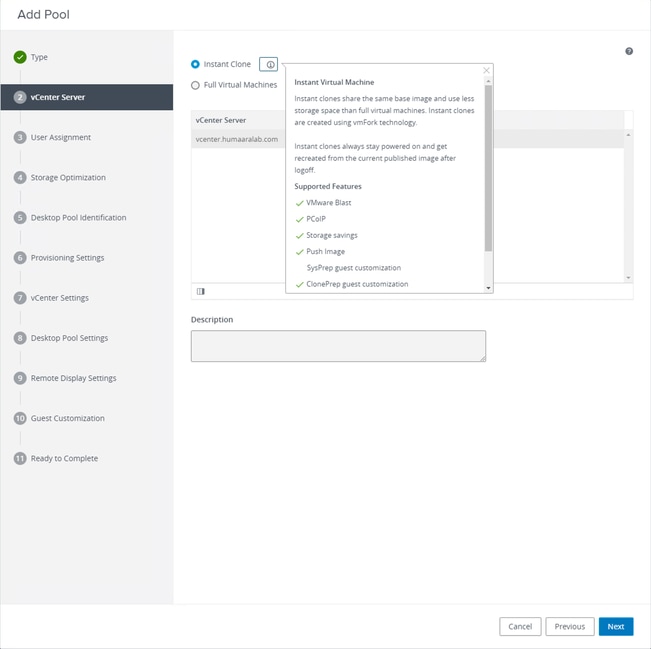This screenshot has width=651, height=649.
Task: Click the popup scrollbar up arrow
Action: coord(488,81)
